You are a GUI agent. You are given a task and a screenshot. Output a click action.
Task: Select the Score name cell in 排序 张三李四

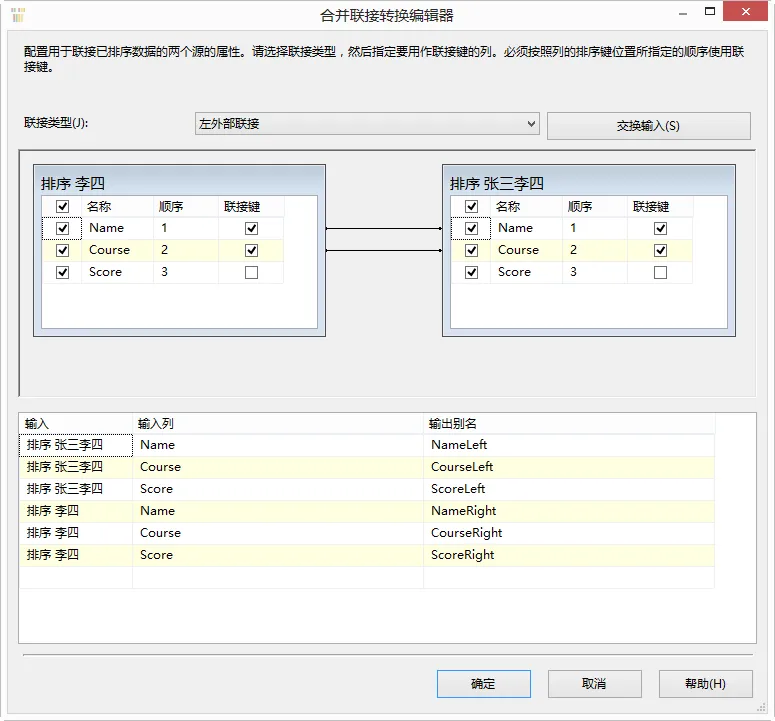point(526,272)
